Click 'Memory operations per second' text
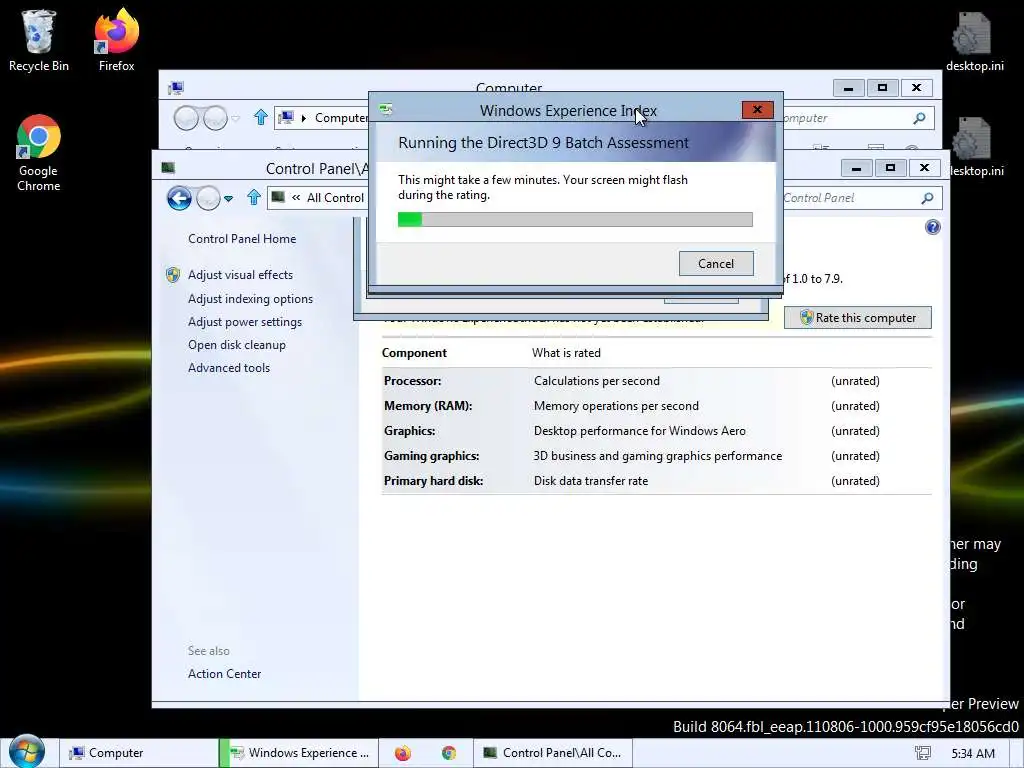Screen dimensions: 1024x768 (616, 406)
